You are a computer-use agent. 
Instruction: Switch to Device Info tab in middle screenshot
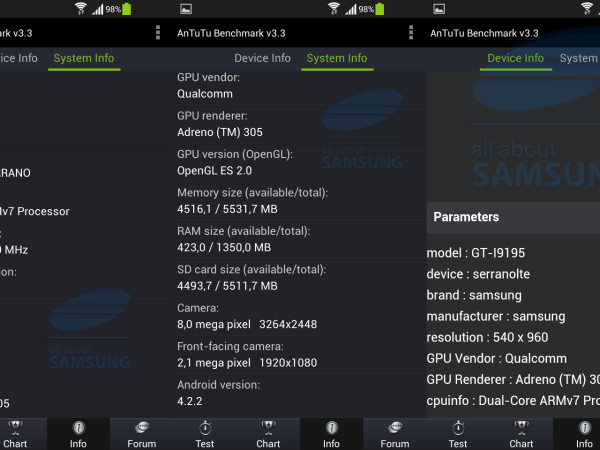click(x=262, y=58)
